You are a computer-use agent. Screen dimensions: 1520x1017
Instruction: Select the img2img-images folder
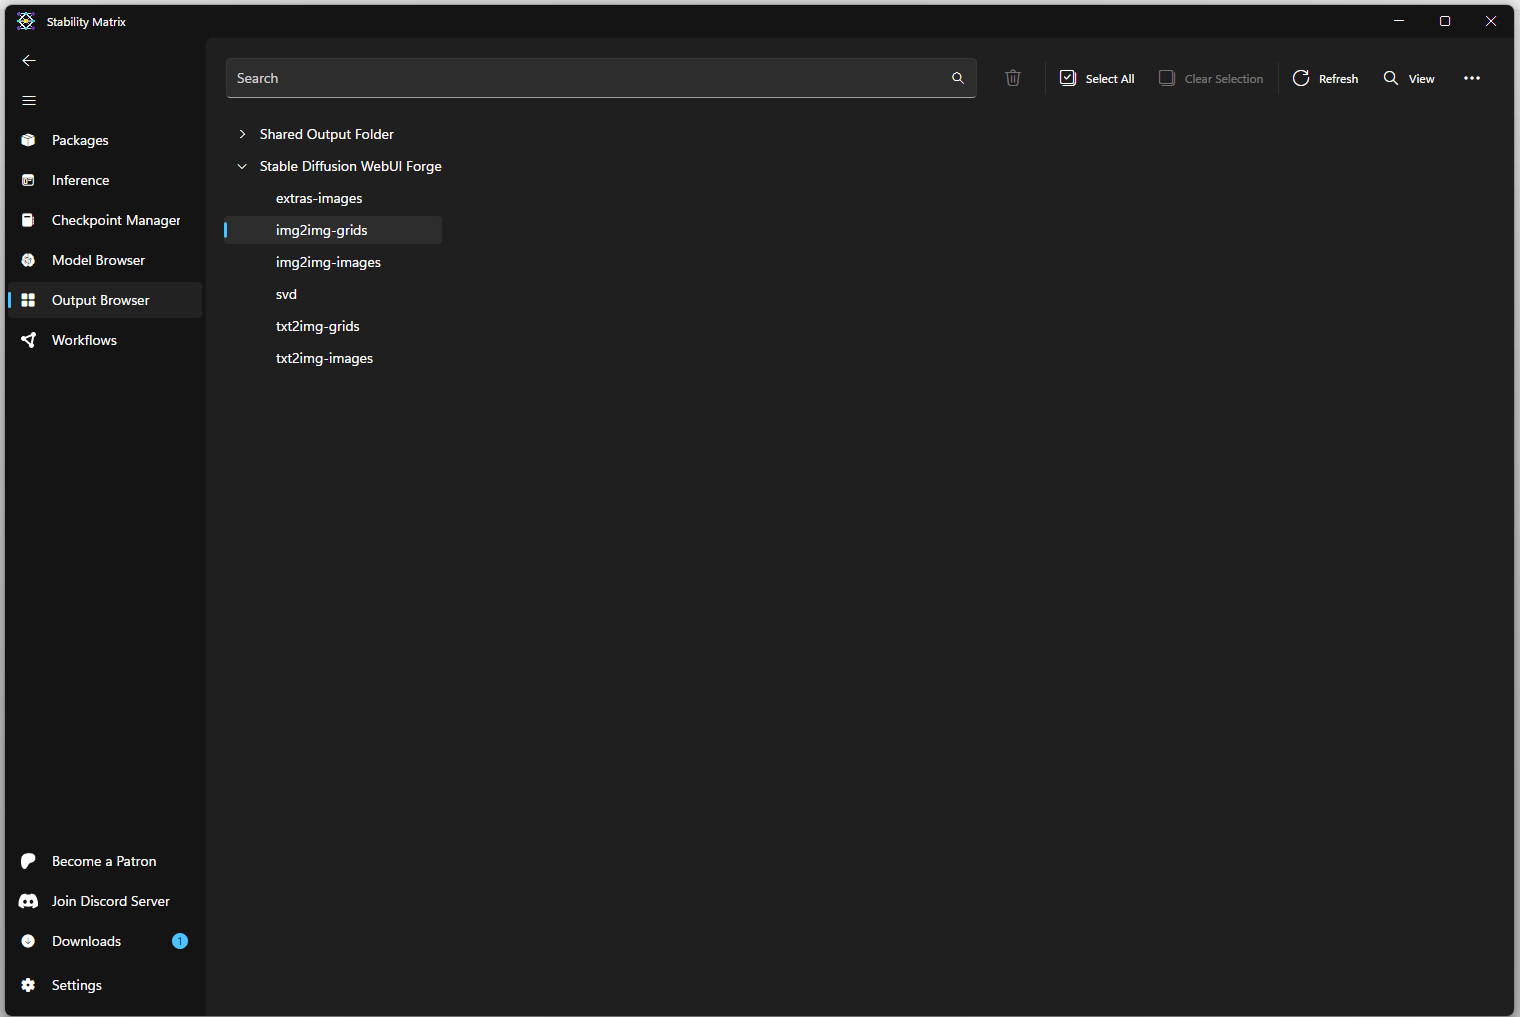328,262
